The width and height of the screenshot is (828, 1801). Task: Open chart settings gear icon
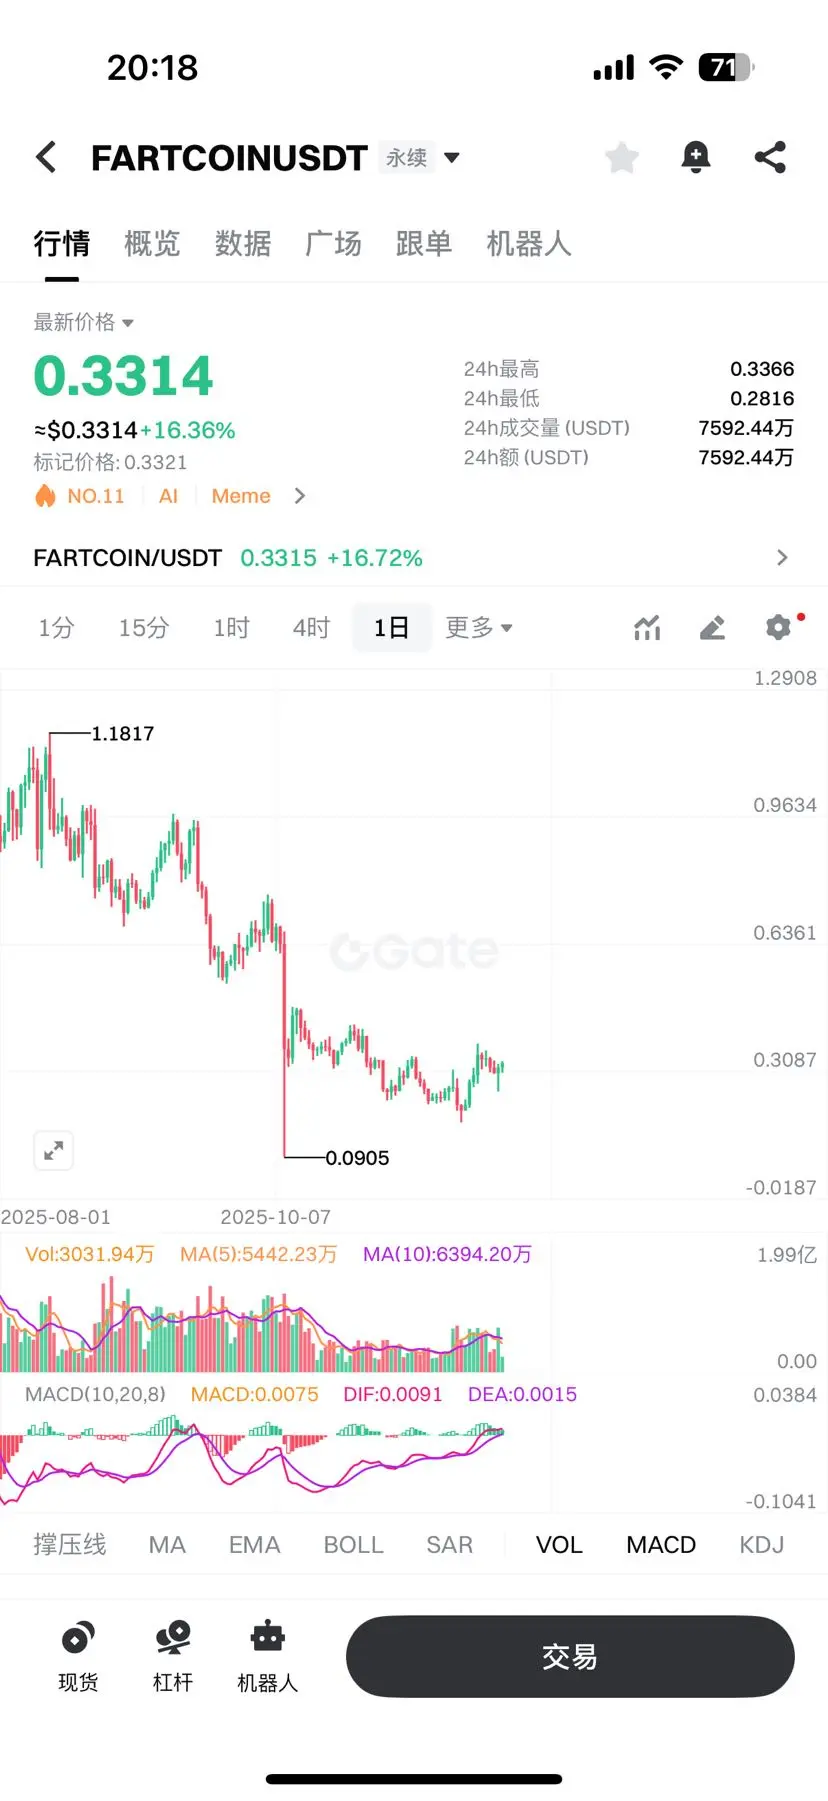click(778, 627)
